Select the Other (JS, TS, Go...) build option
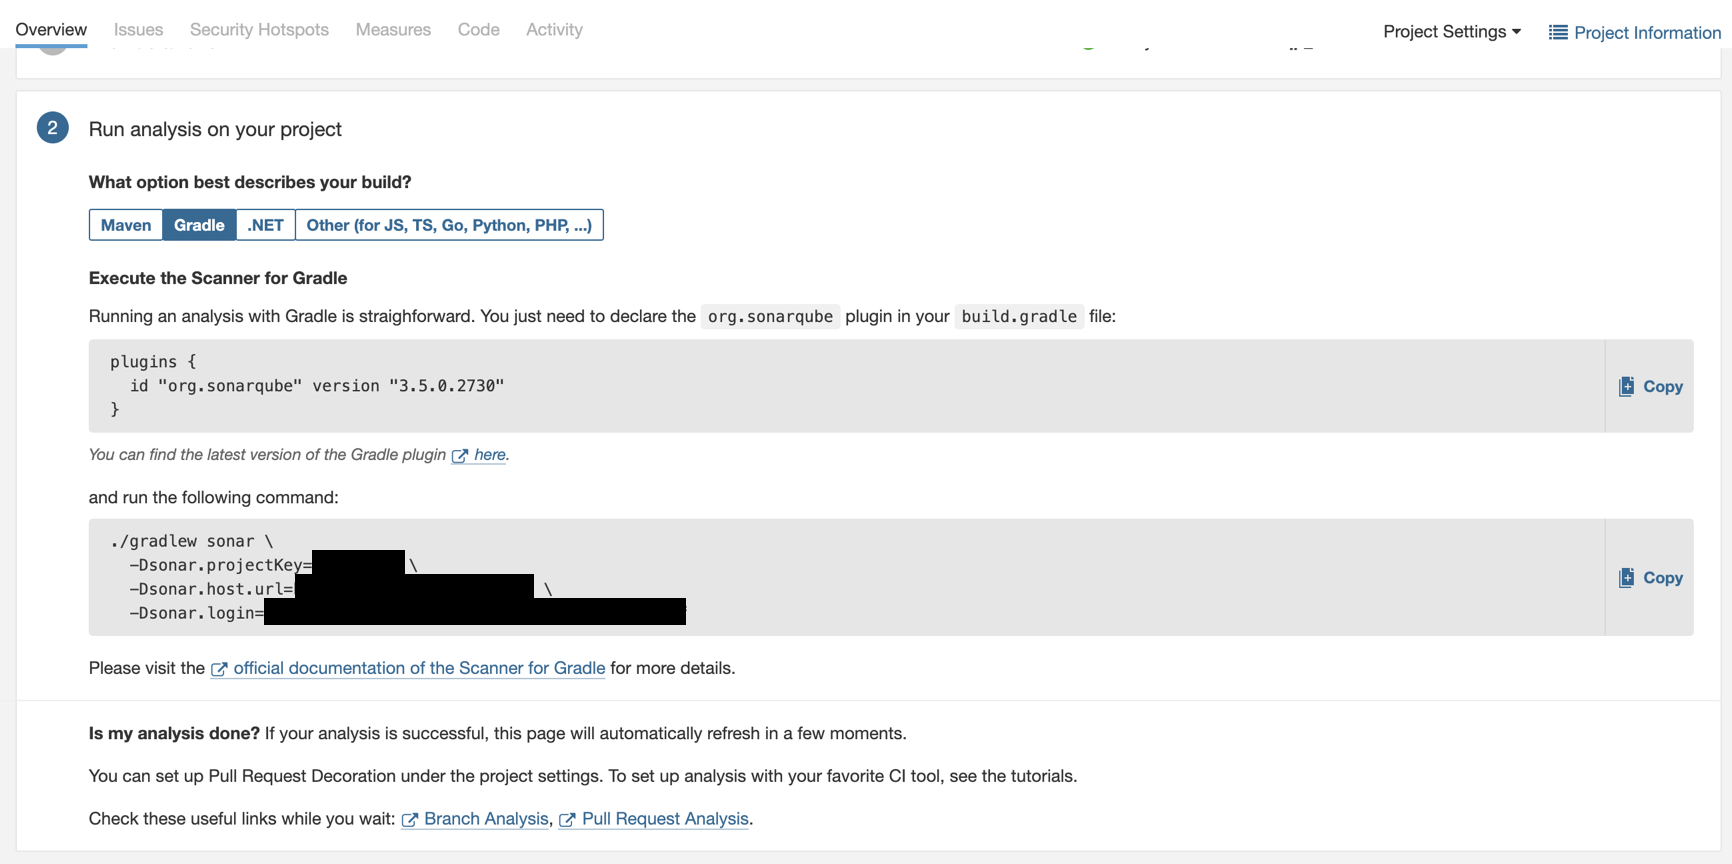The width and height of the screenshot is (1732, 864). tap(449, 225)
